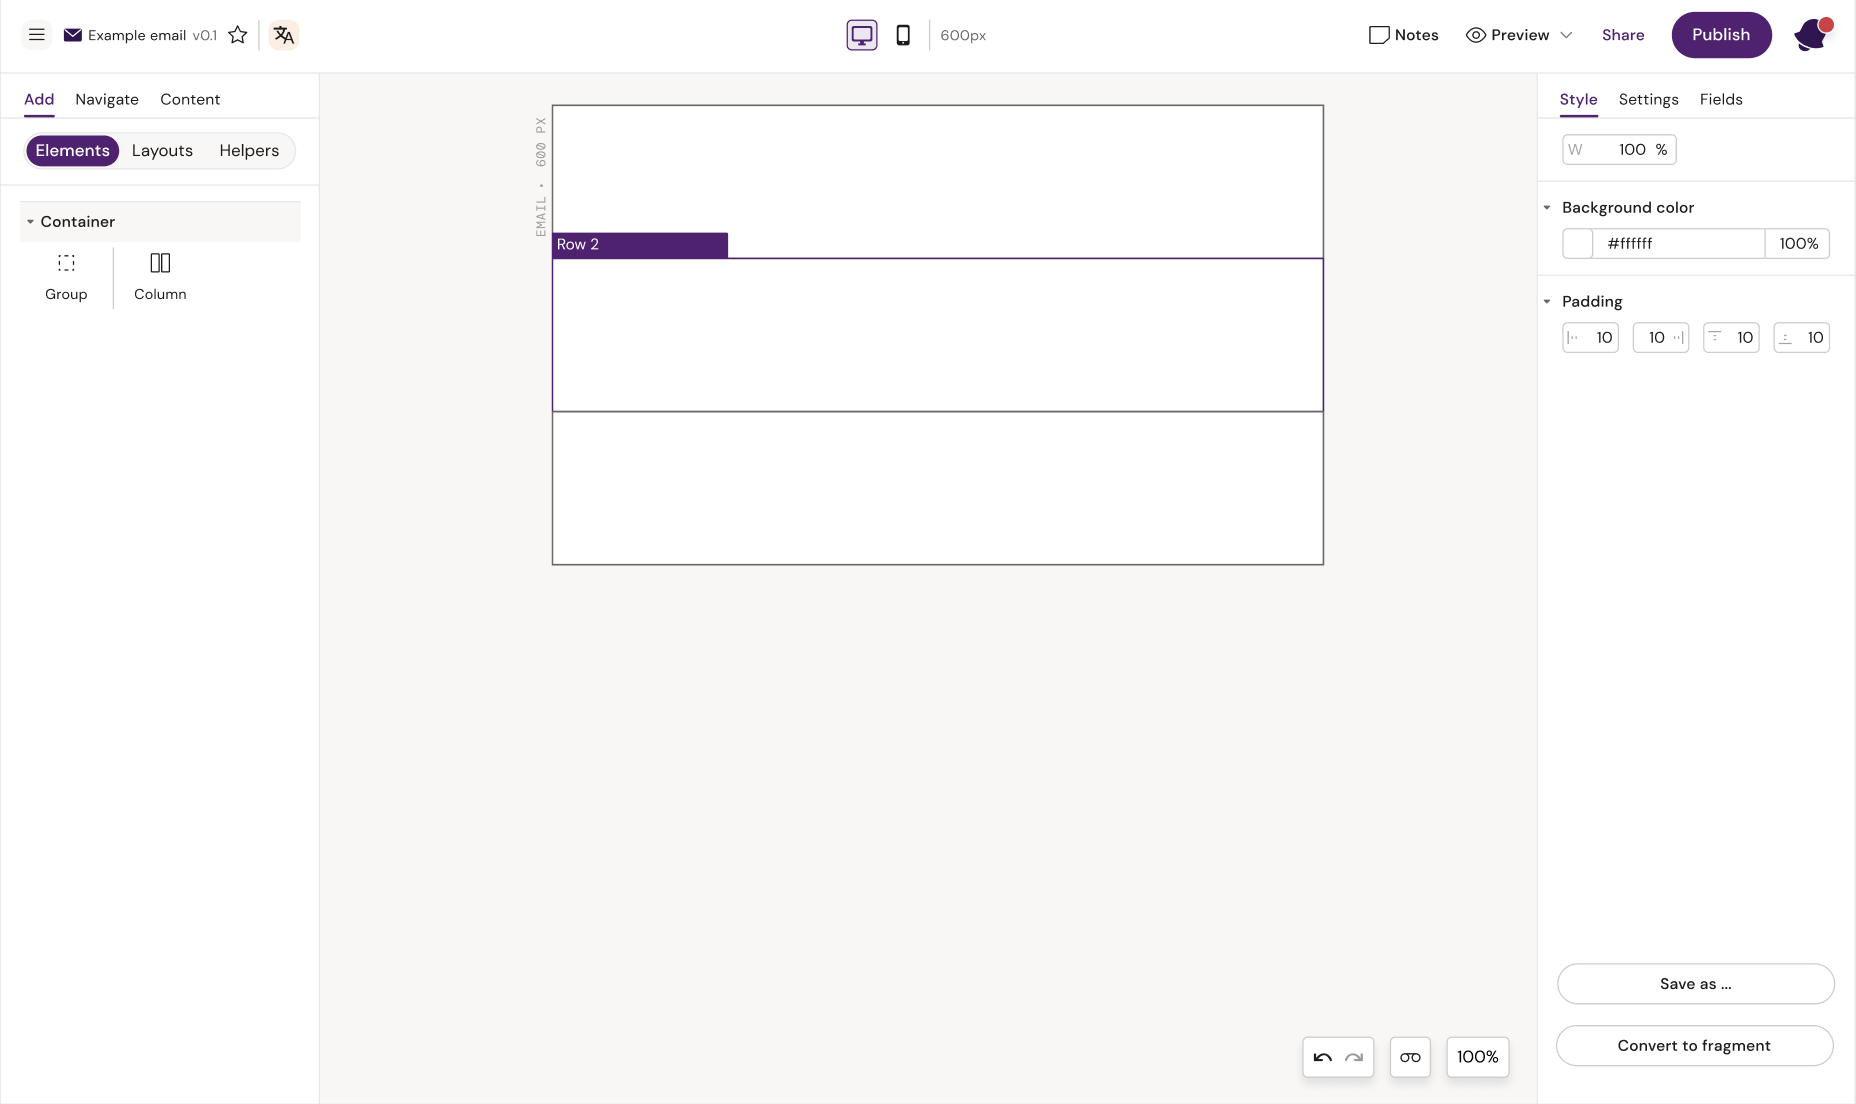Select the Row 2 block on canvas
The image size is (1856, 1104).
(x=640, y=244)
